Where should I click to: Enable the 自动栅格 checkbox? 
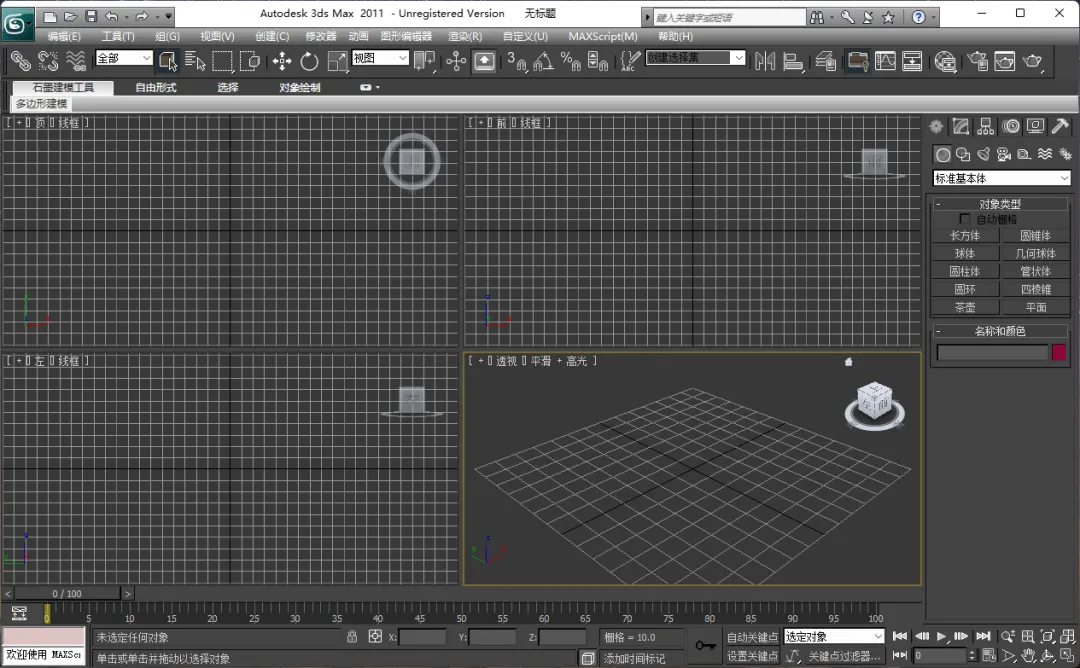coord(964,218)
